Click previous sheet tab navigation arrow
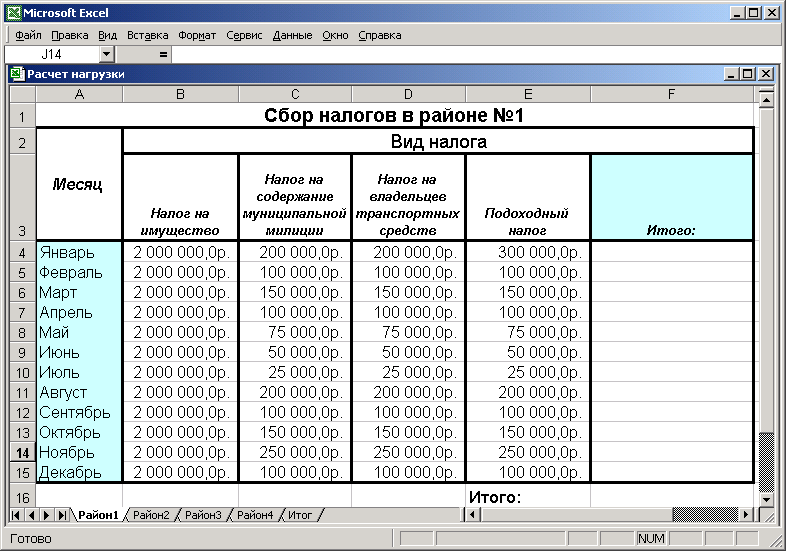 (x=32, y=515)
